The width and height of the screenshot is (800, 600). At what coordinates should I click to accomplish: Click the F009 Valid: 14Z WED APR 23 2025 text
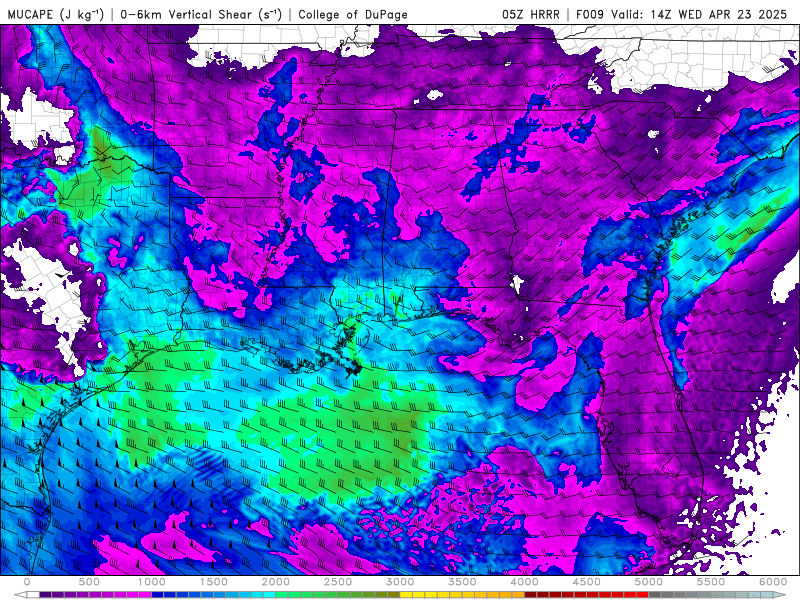[x=682, y=14]
